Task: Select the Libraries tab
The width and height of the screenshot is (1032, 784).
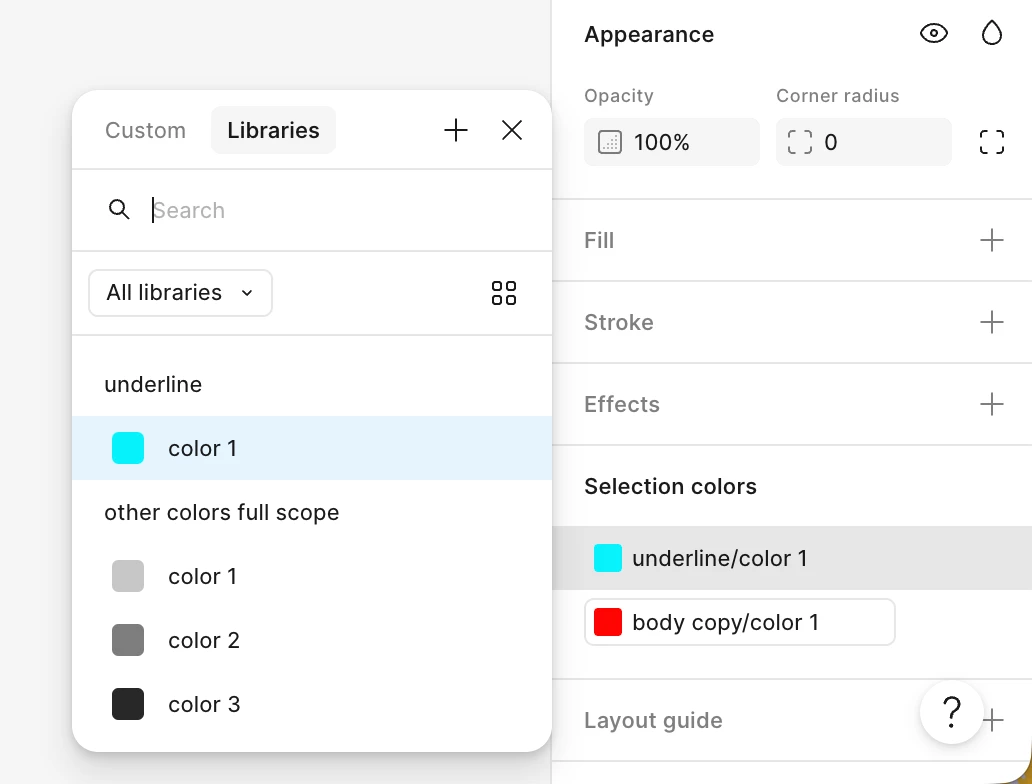Action: pos(273,130)
